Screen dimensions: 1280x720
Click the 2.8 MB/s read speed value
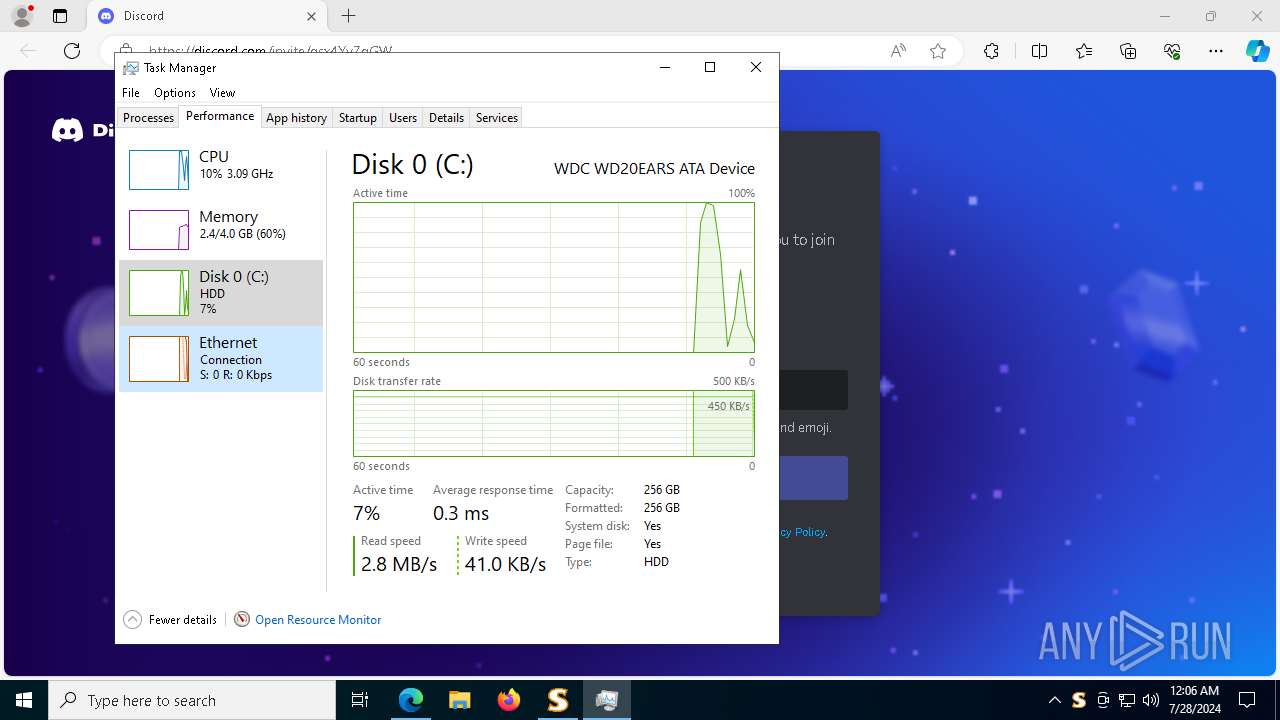click(x=399, y=564)
